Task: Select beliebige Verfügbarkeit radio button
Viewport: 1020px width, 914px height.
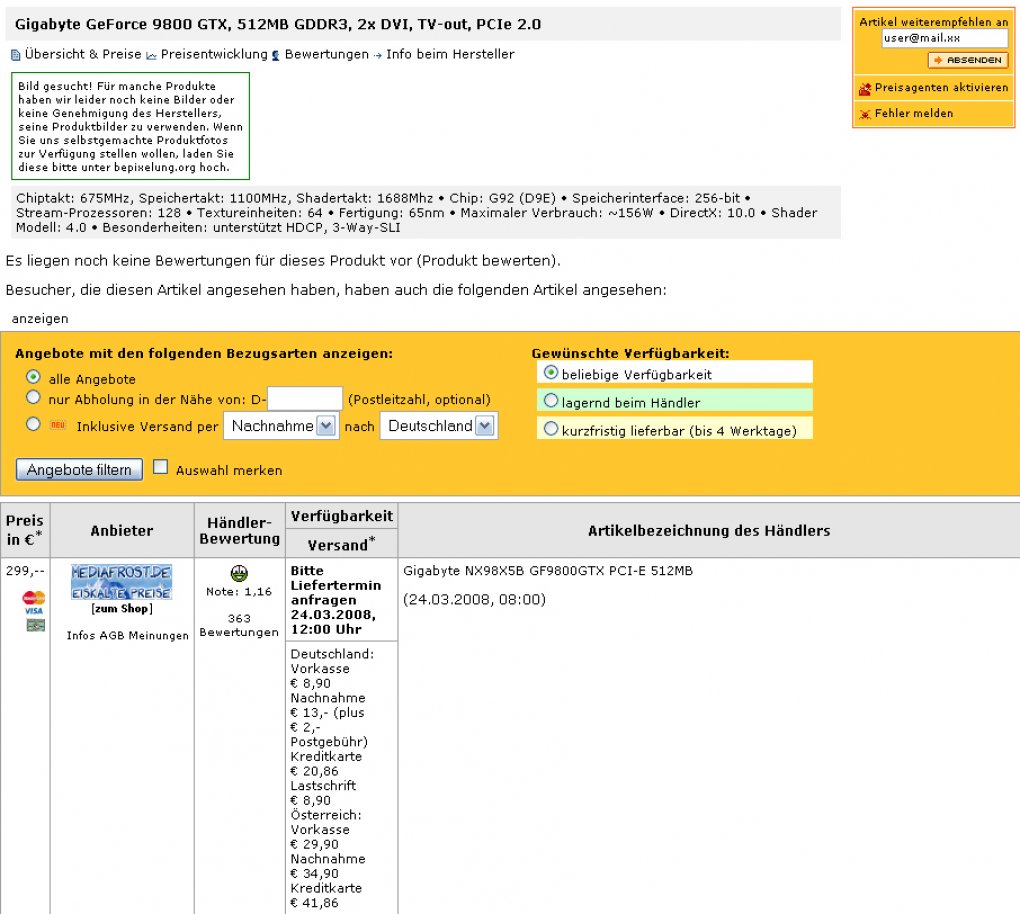Action: 551,373
